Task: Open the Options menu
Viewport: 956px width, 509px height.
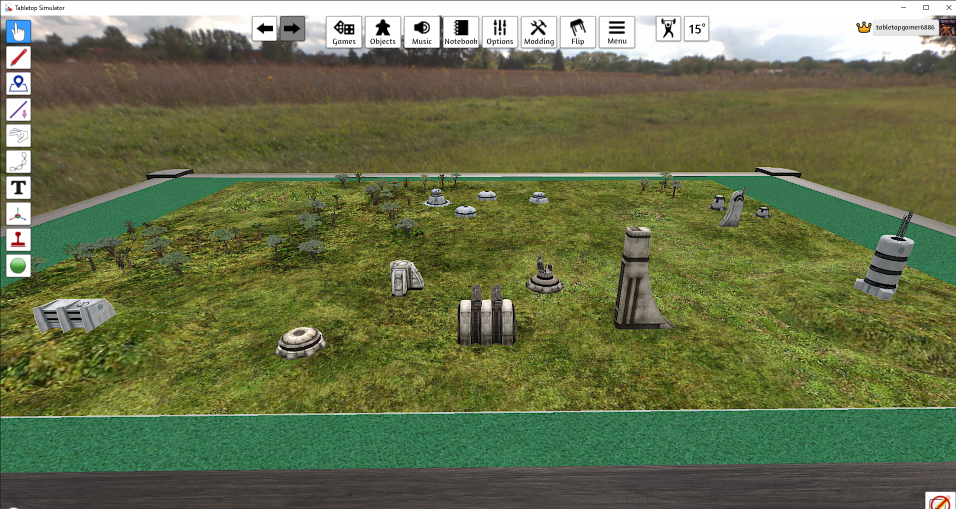Action: tap(500, 32)
